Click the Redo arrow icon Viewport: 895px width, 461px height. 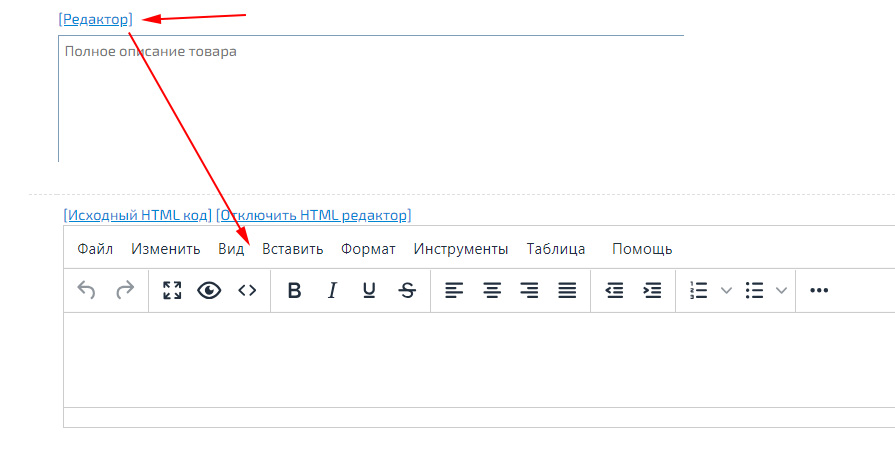125,290
